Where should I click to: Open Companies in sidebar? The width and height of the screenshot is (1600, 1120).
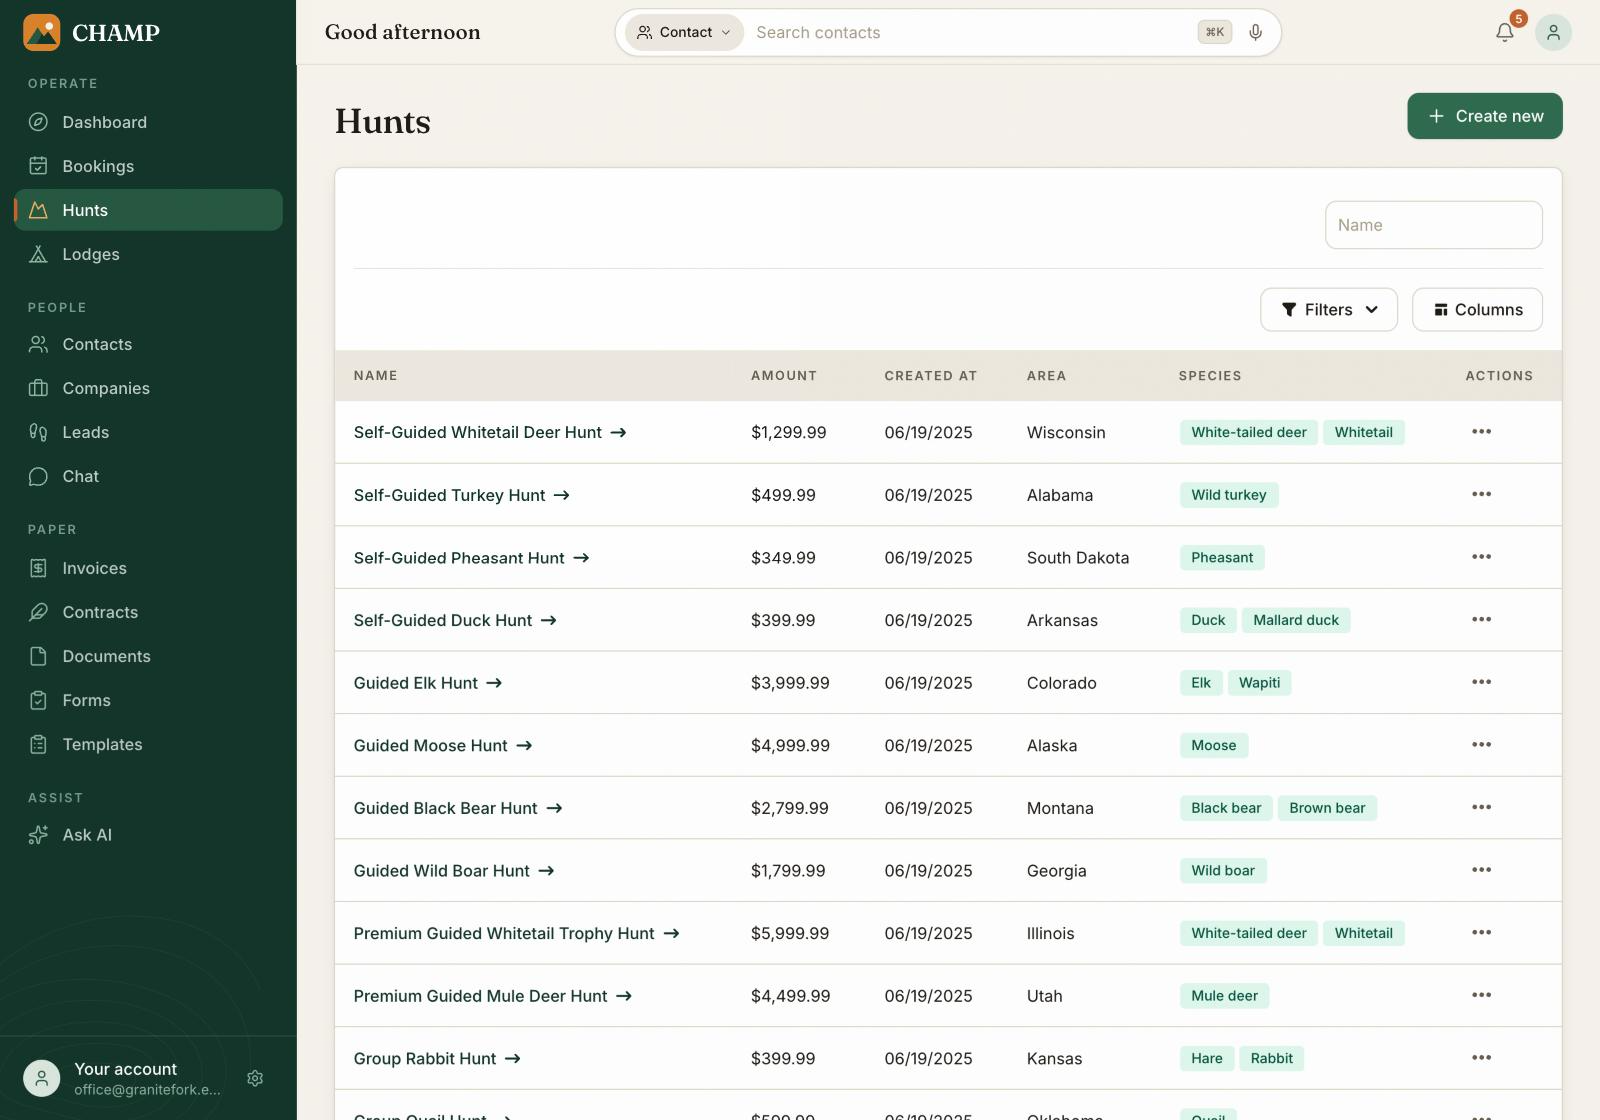[x=148, y=388]
